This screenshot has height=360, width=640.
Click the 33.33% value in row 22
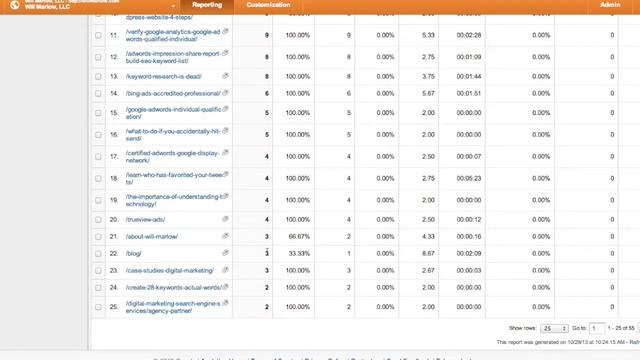[299, 253]
